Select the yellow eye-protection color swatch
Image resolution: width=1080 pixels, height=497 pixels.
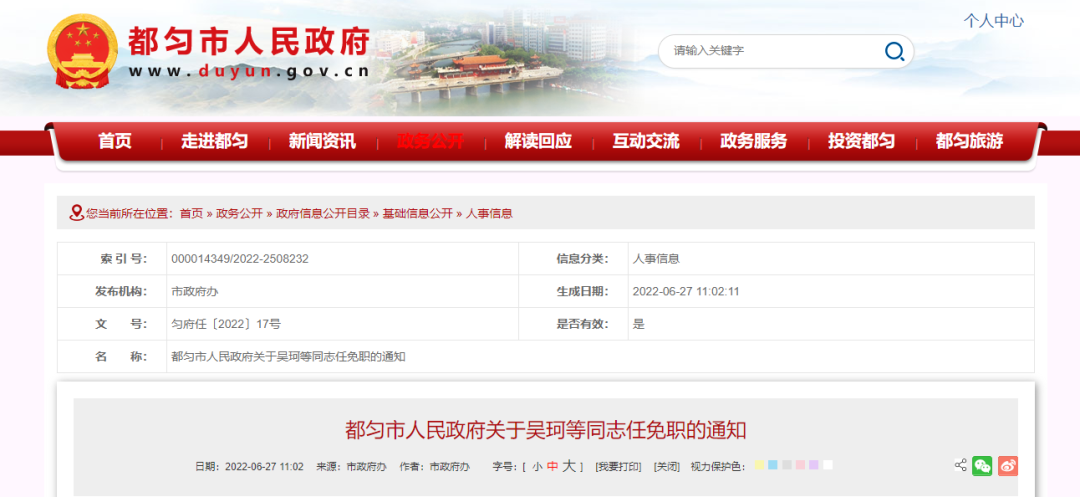tap(760, 465)
